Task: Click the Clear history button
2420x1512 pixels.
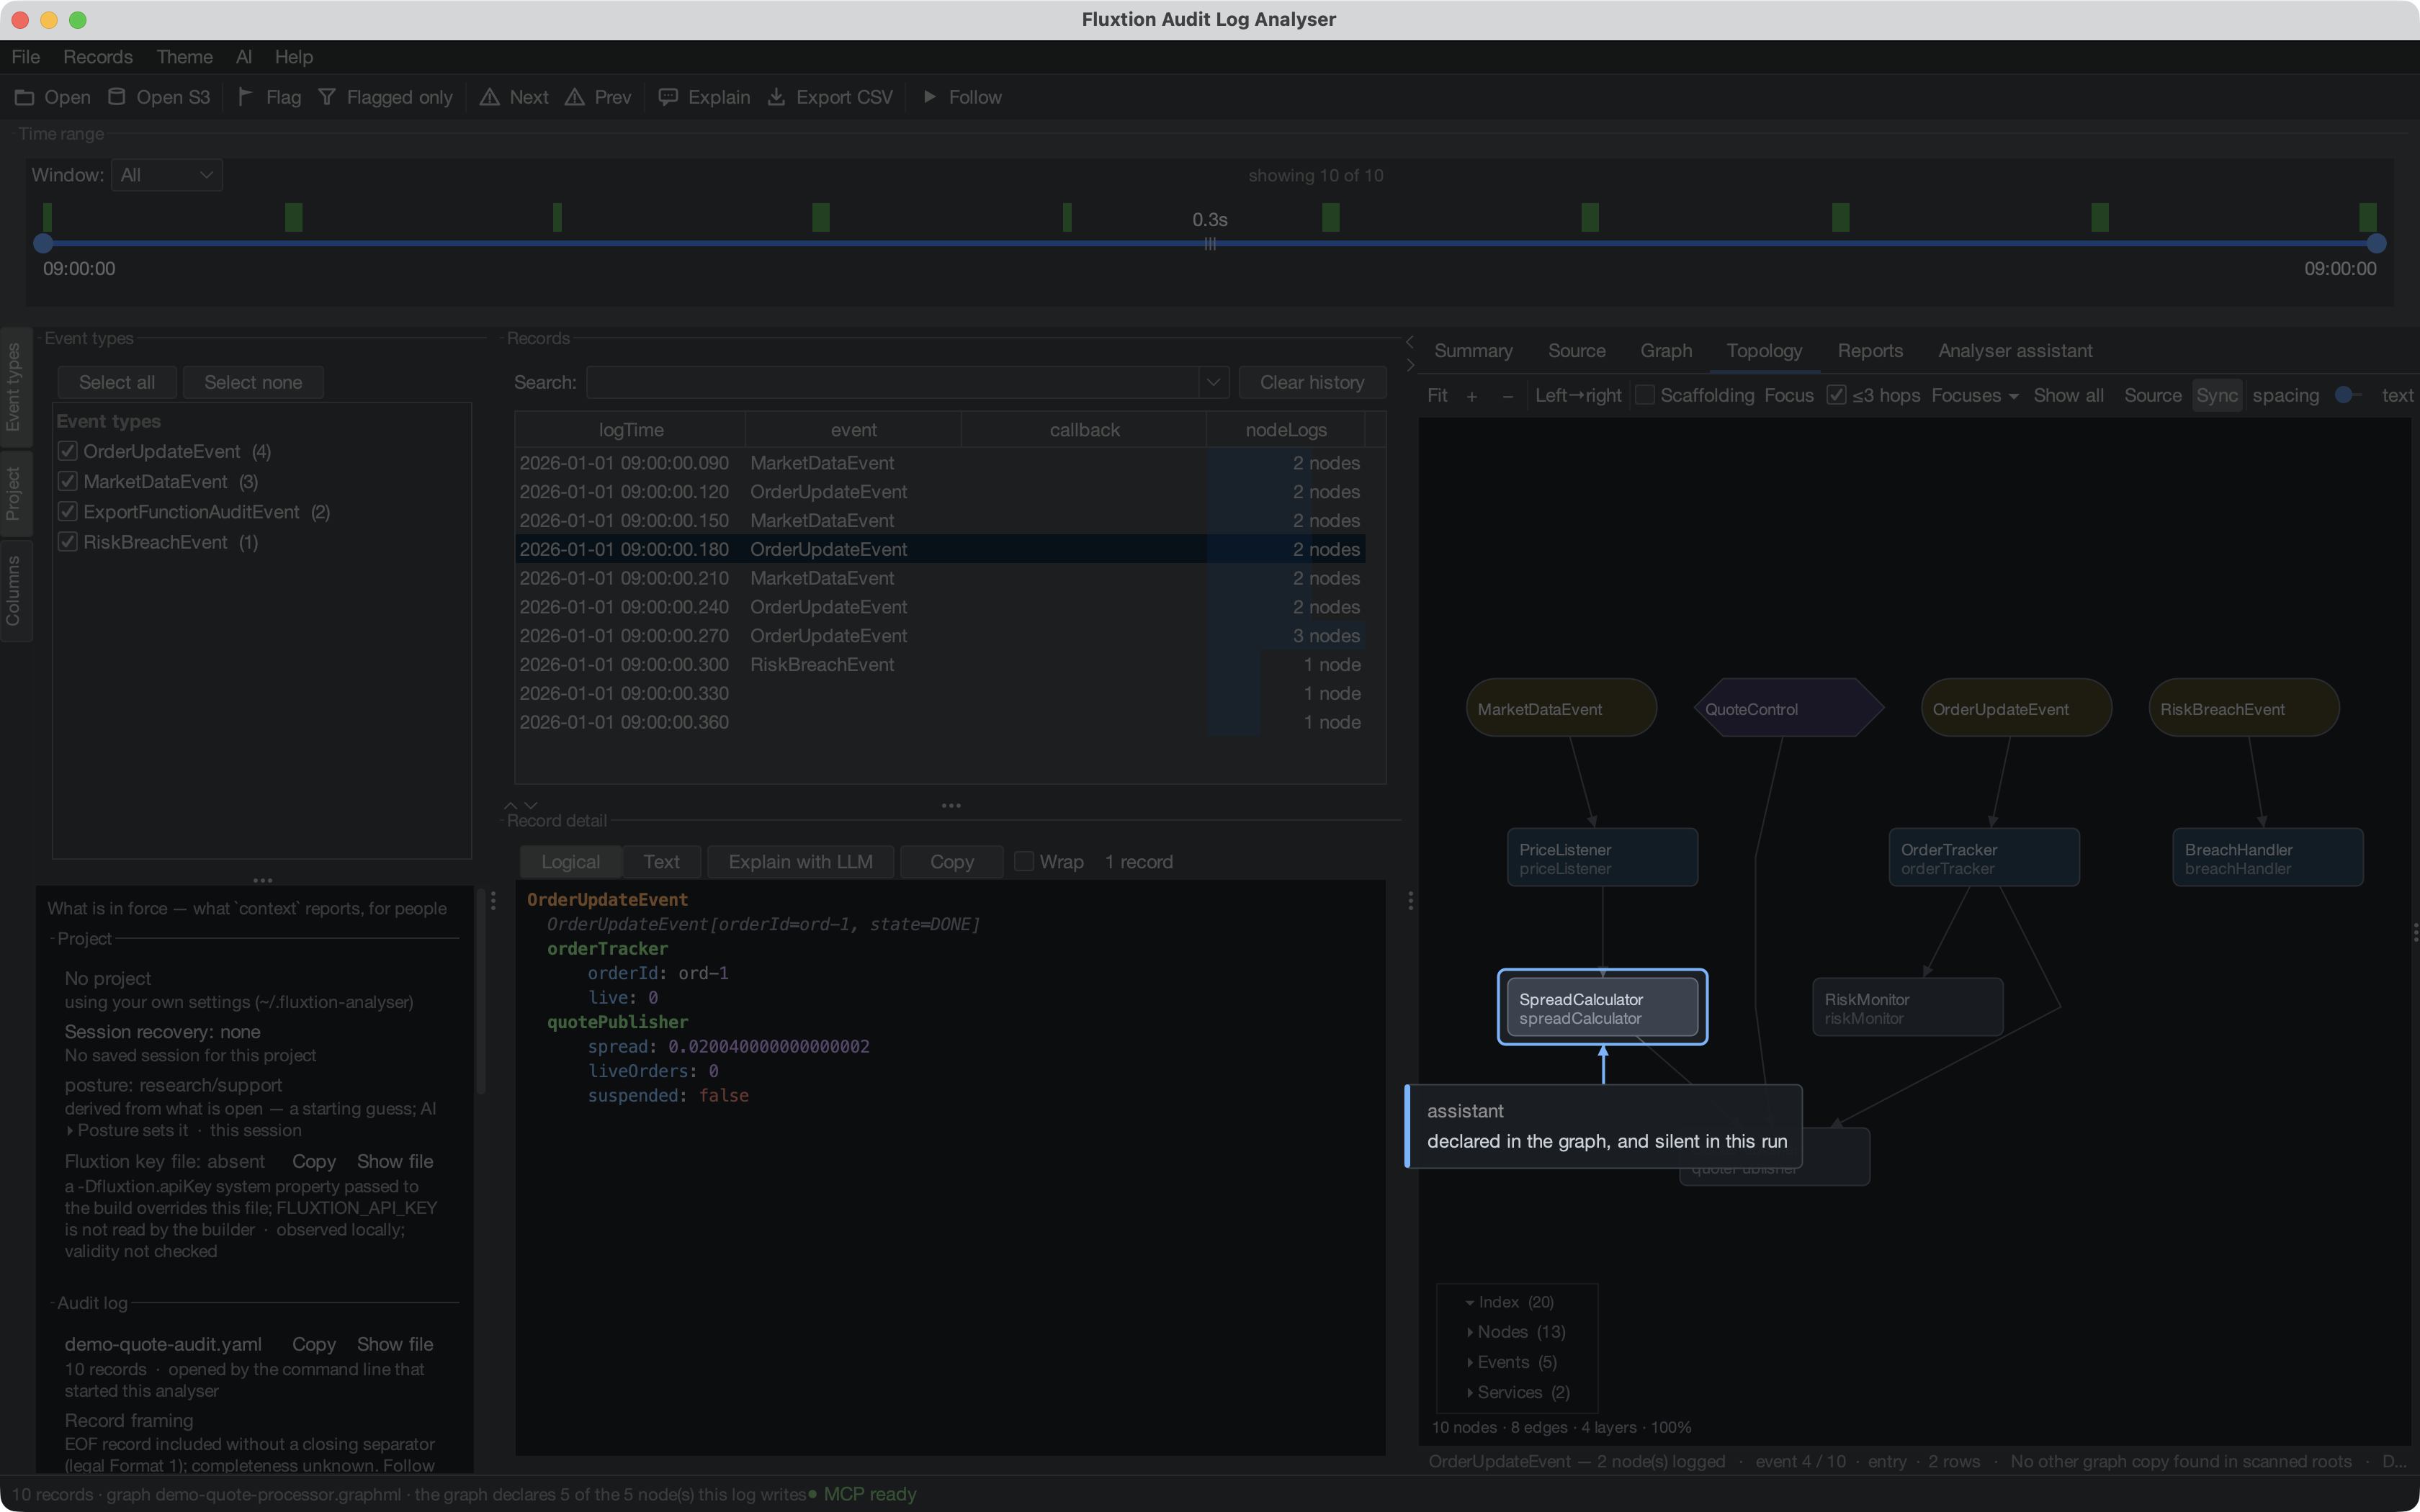Action: [x=1312, y=383]
